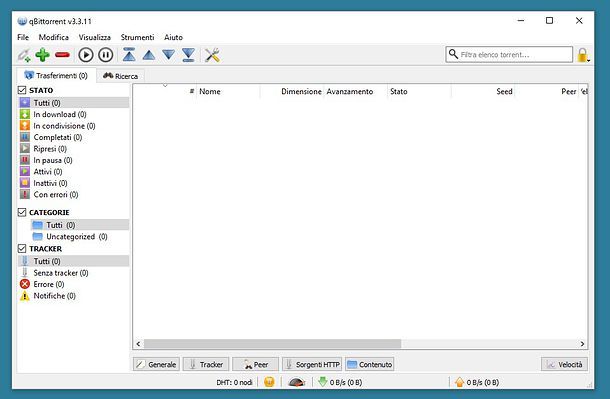Click the move down queue arrow icon
The width and height of the screenshot is (610, 399).
point(168,55)
